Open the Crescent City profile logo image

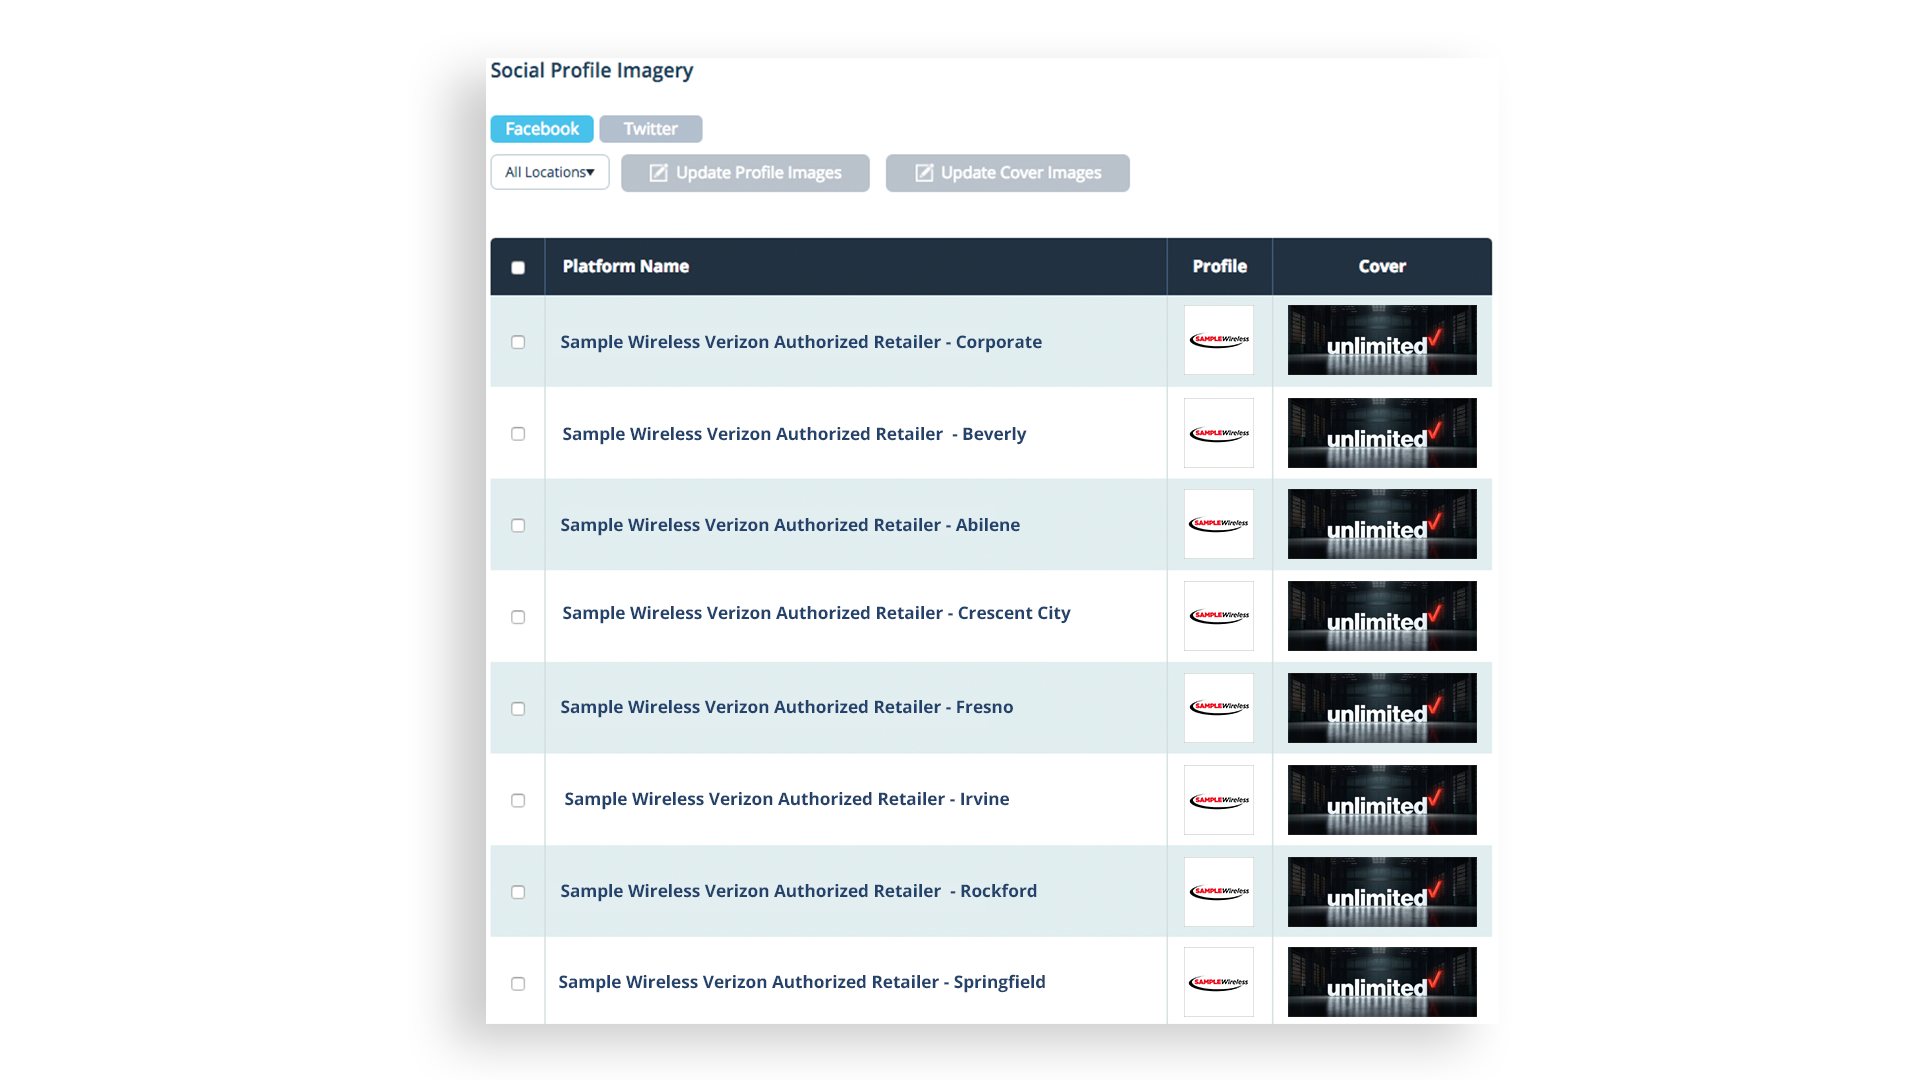pyautogui.click(x=1219, y=616)
